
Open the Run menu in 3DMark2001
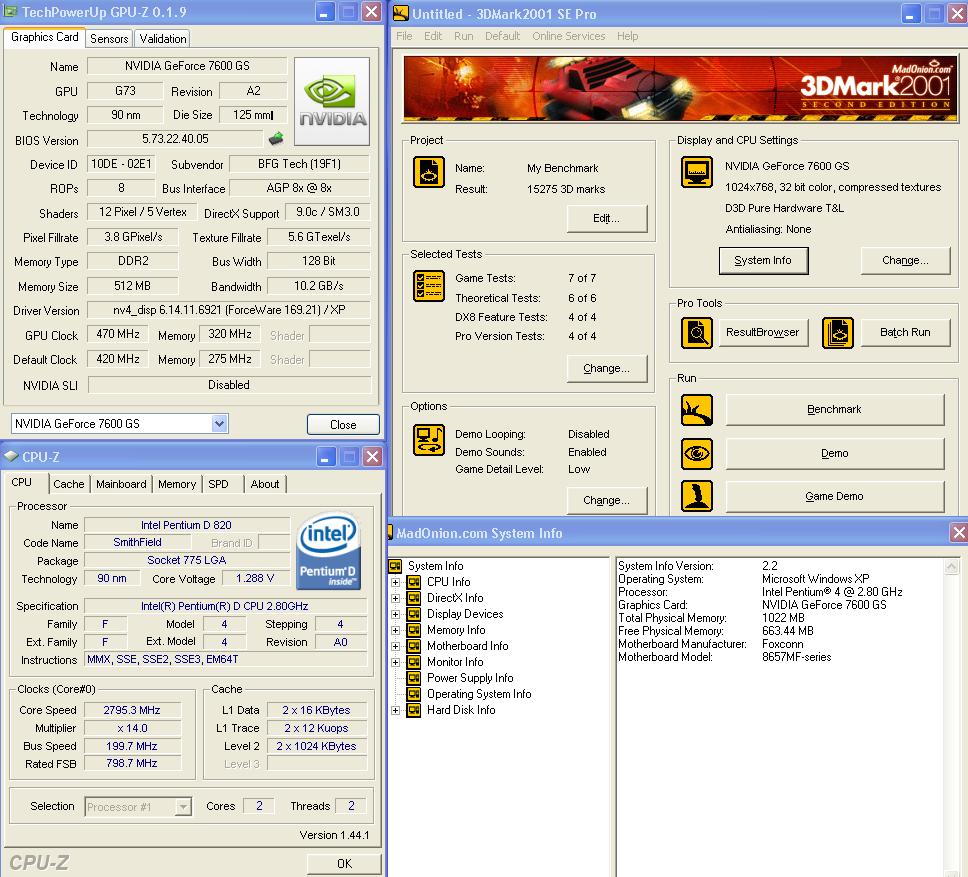click(x=464, y=36)
